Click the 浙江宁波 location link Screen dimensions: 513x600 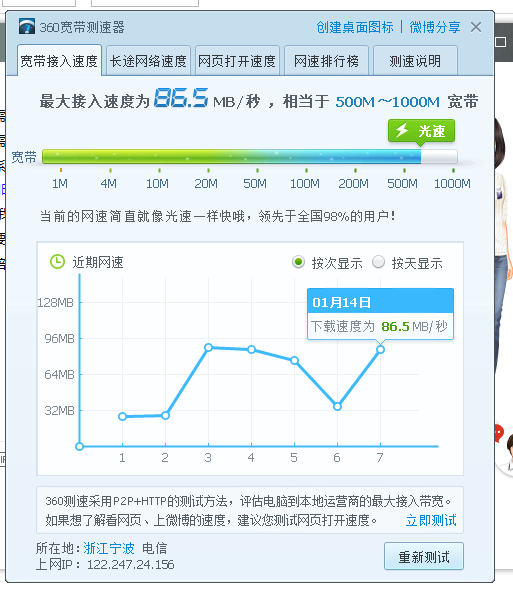[x=109, y=548]
